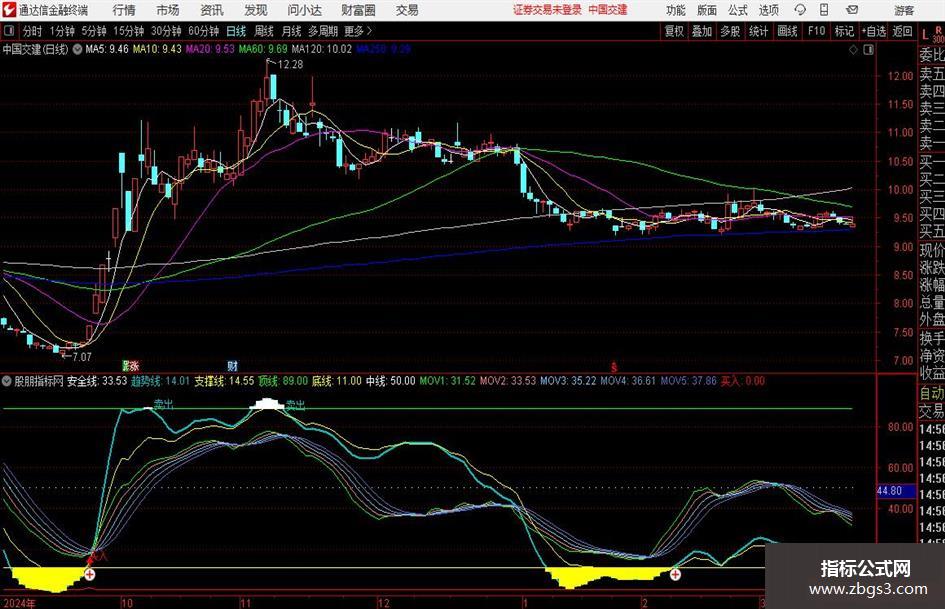Open the 版面 menu

tap(707, 10)
